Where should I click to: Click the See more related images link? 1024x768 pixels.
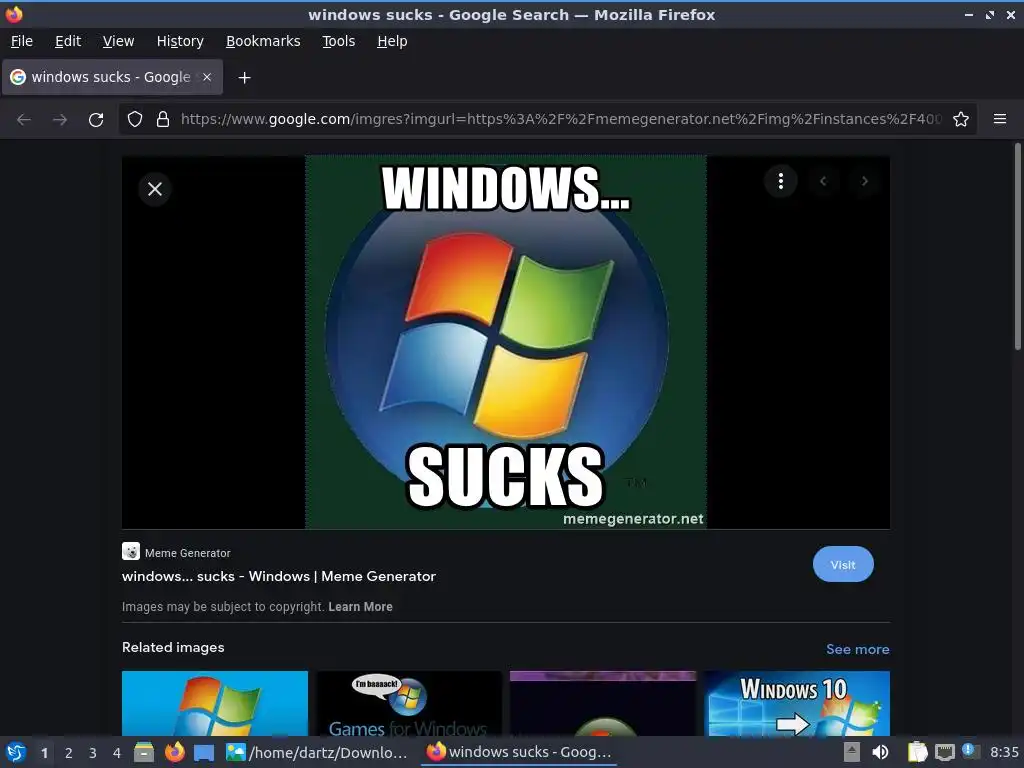pyautogui.click(x=857, y=649)
